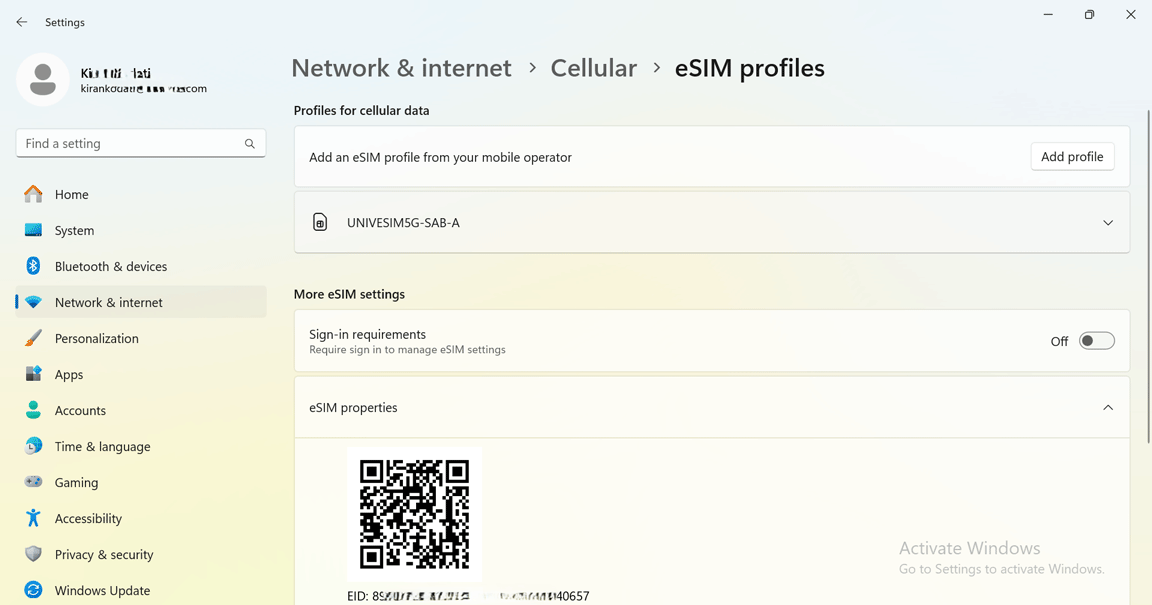The height and width of the screenshot is (605, 1152).
Task: Toggle the Sign-in requirements switch
Action: (x=1096, y=341)
